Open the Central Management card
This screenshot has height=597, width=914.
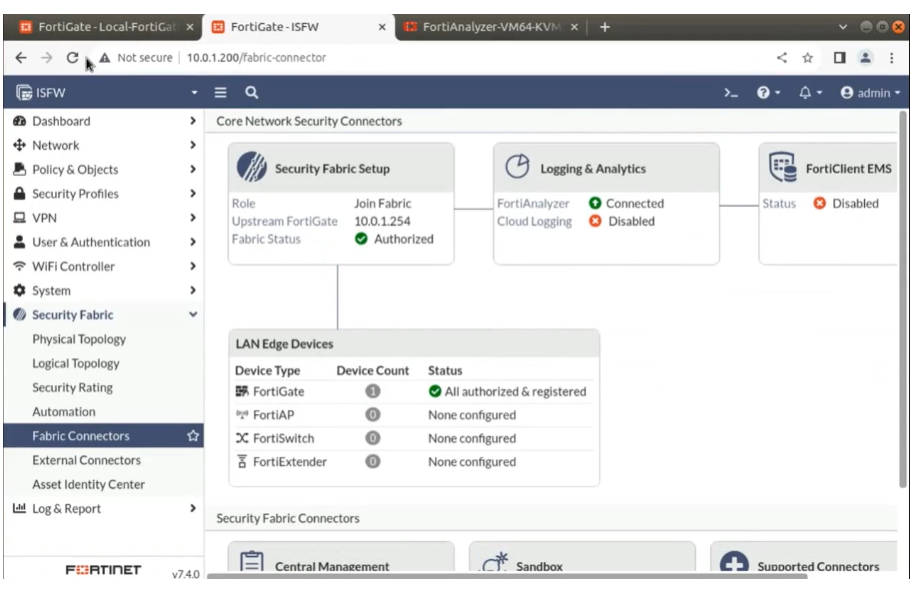(341, 557)
